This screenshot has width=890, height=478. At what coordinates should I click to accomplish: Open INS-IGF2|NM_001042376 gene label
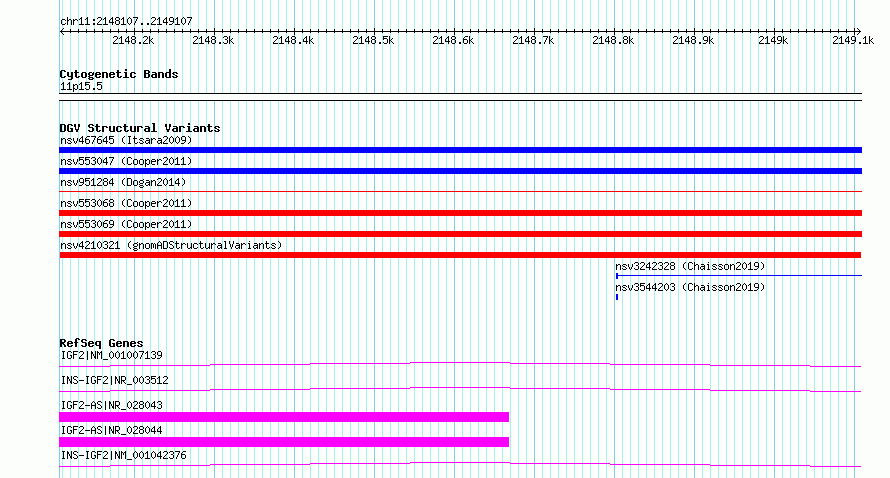pos(123,455)
